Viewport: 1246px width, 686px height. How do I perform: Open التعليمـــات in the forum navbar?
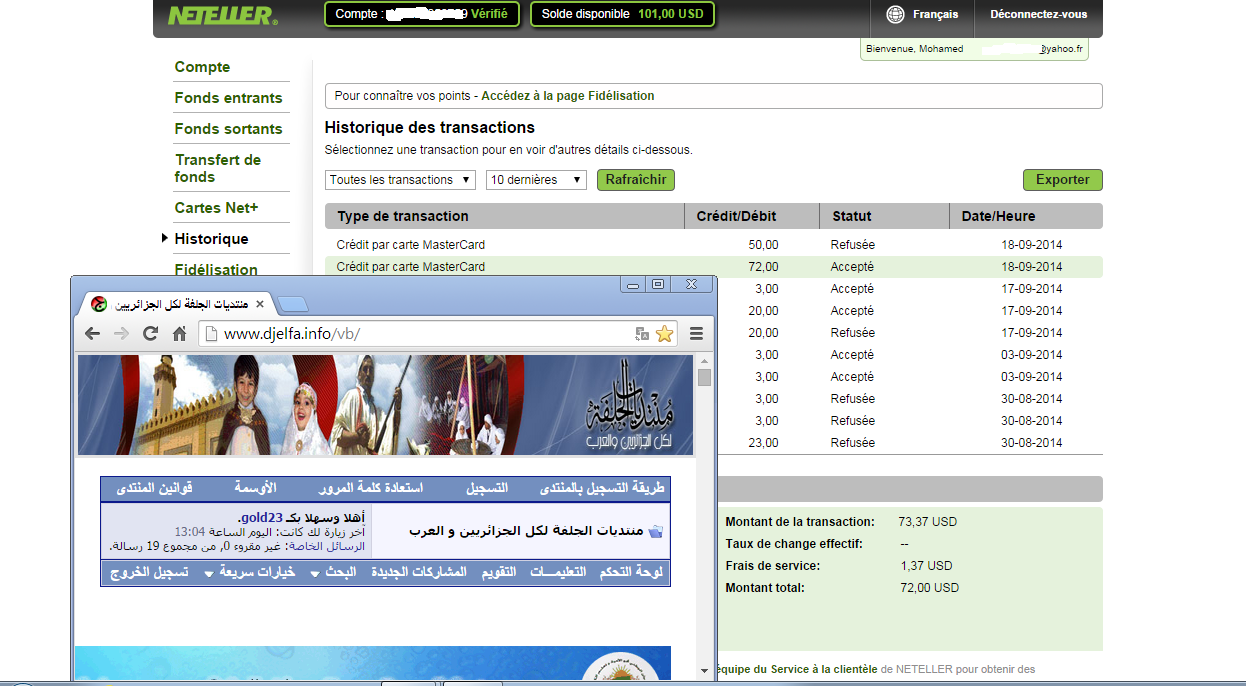[x=557, y=573]
